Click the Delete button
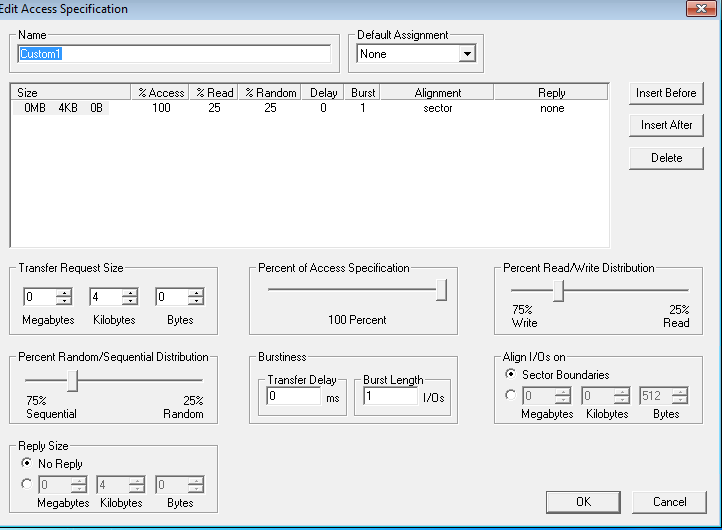This screenshot has width=722, height=530. coord(666,158)
